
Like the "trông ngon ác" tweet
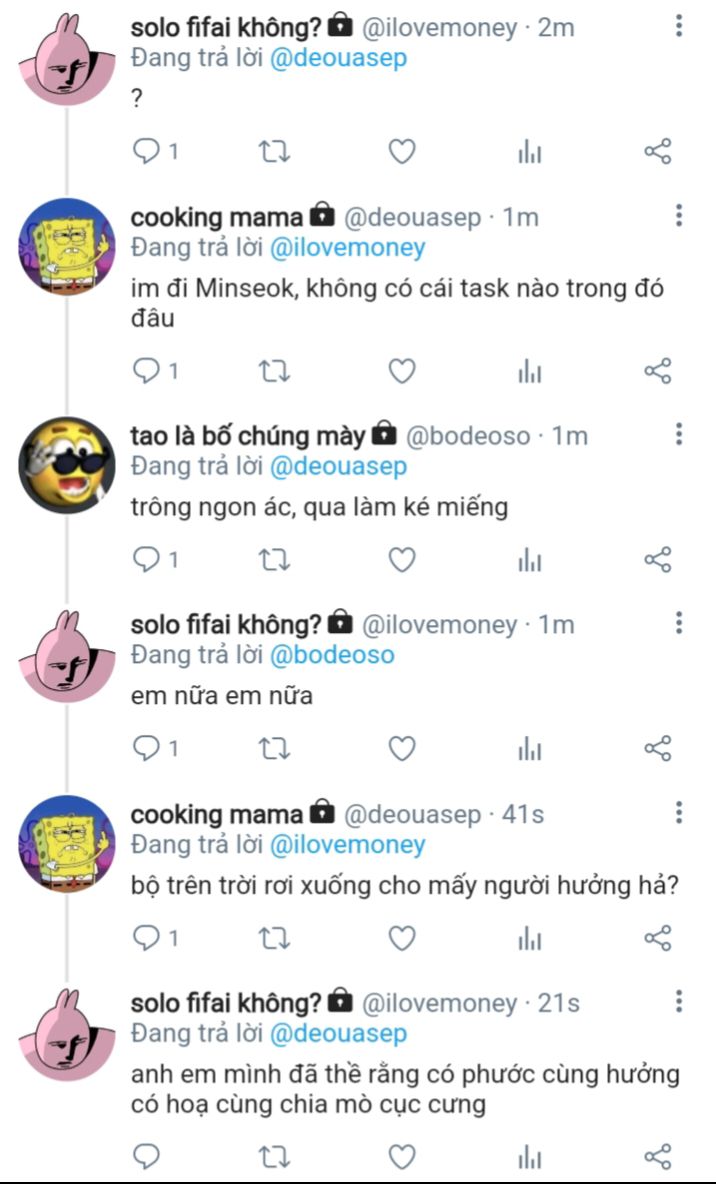pos(402,560)
